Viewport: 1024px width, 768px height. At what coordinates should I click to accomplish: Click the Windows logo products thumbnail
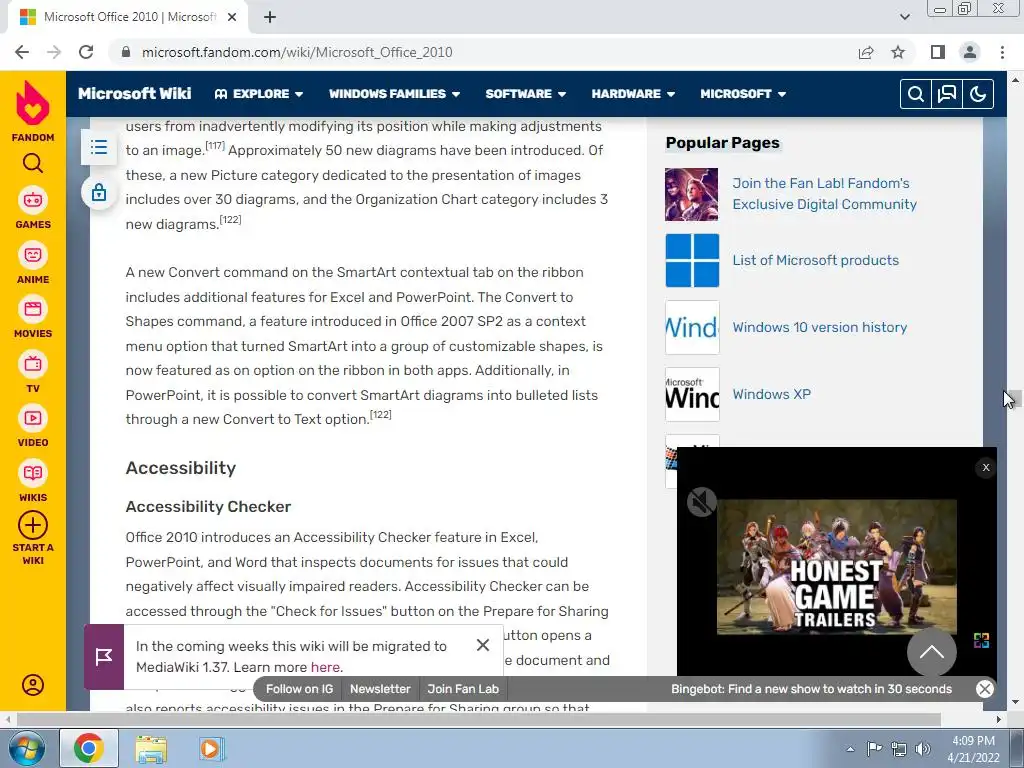(692, 261)
